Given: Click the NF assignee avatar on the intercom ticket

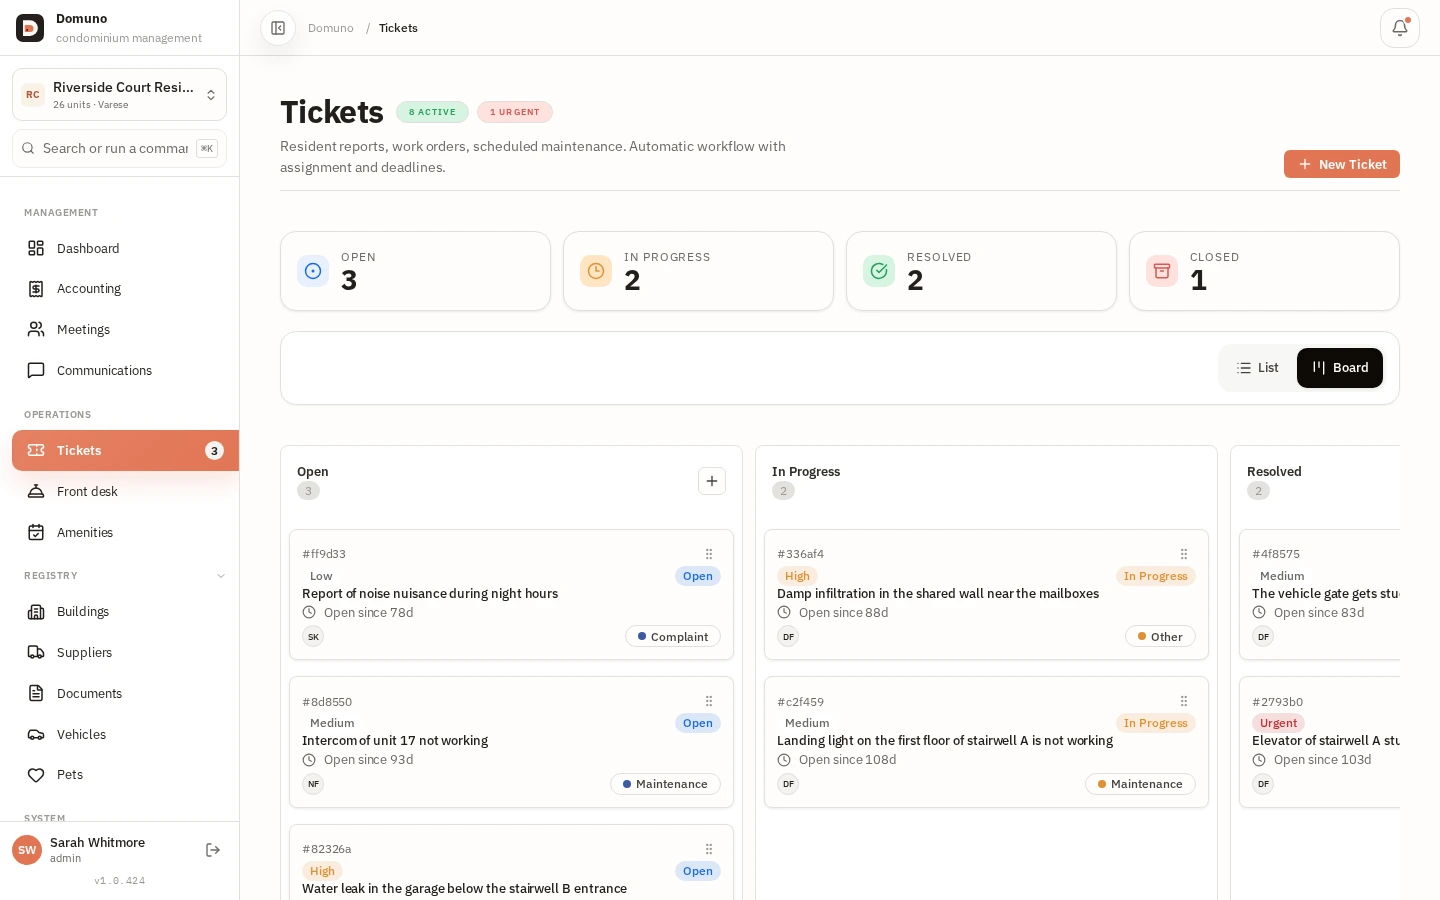Looking at the screenshot, I should point(313,784).
